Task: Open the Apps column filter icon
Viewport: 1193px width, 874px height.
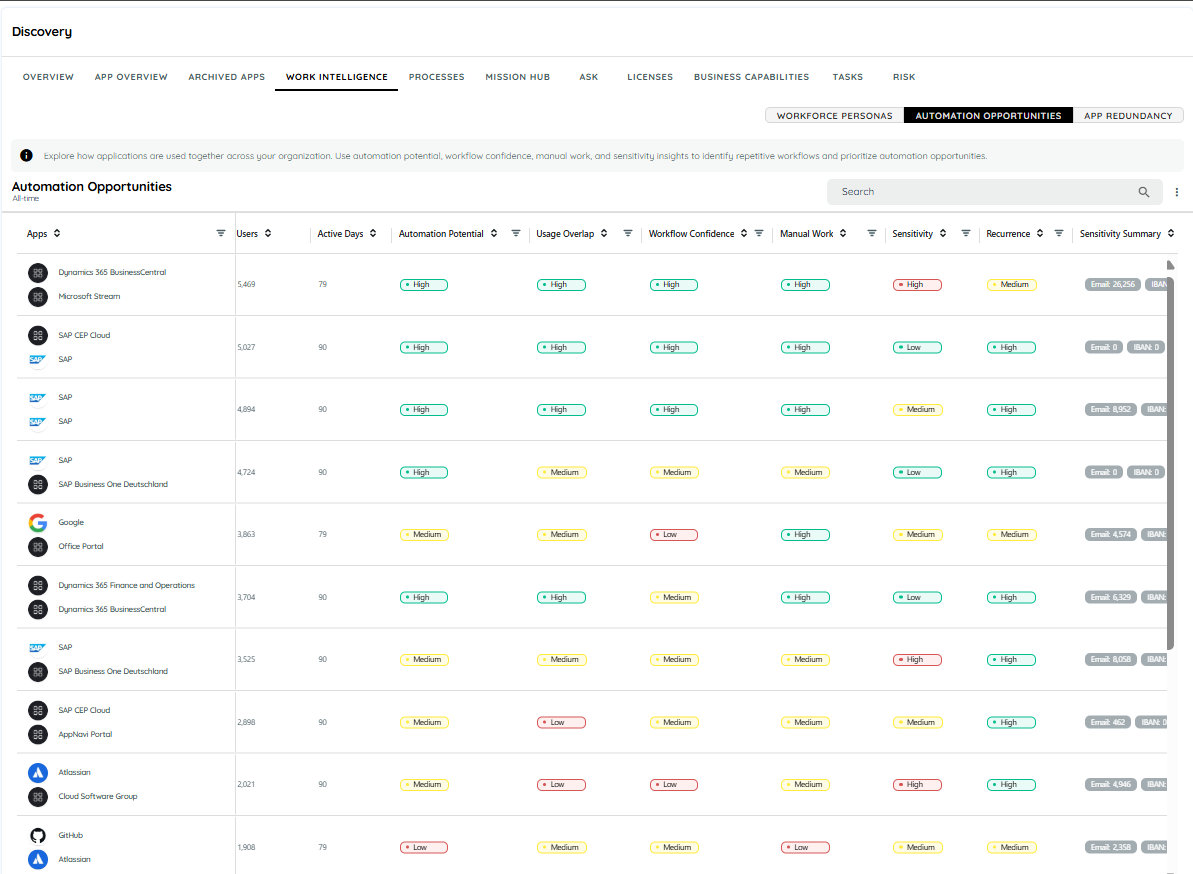Action: [x=221, y=234]
